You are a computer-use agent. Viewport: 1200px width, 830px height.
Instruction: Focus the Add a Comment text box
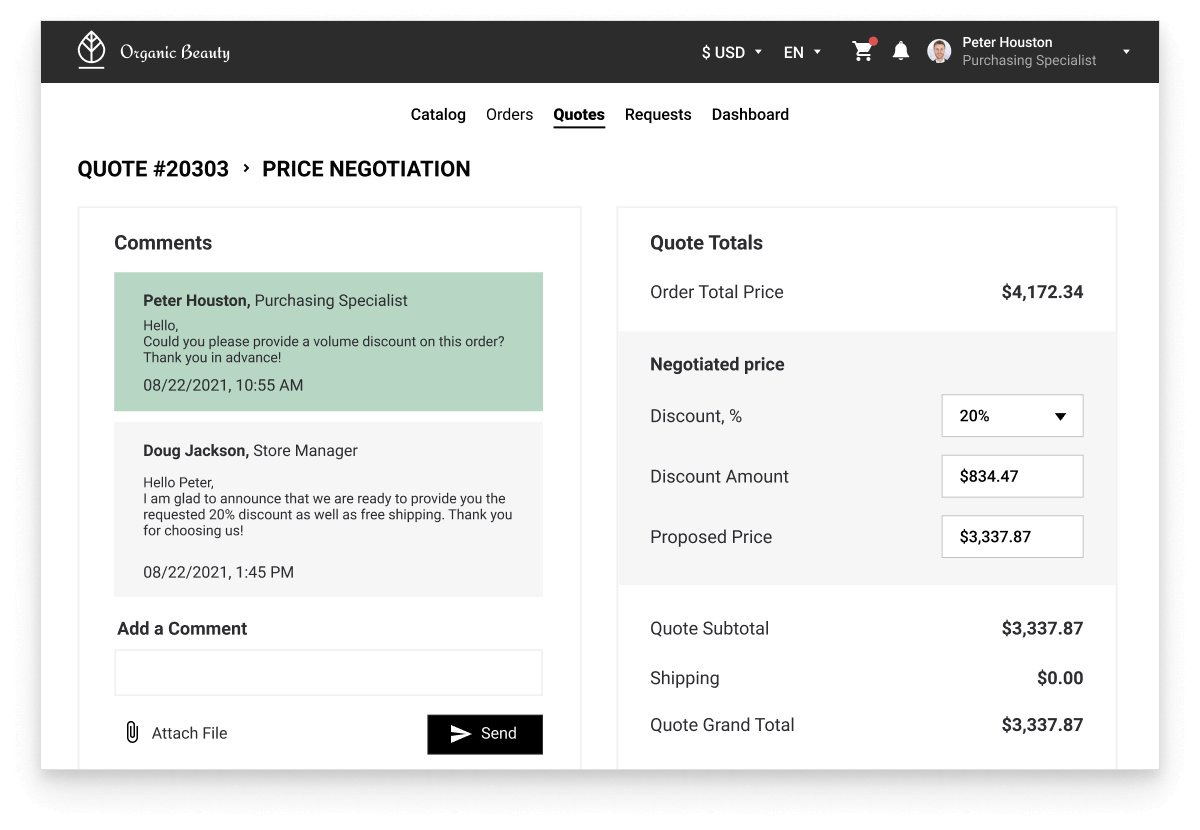click(x=328, y=672)
